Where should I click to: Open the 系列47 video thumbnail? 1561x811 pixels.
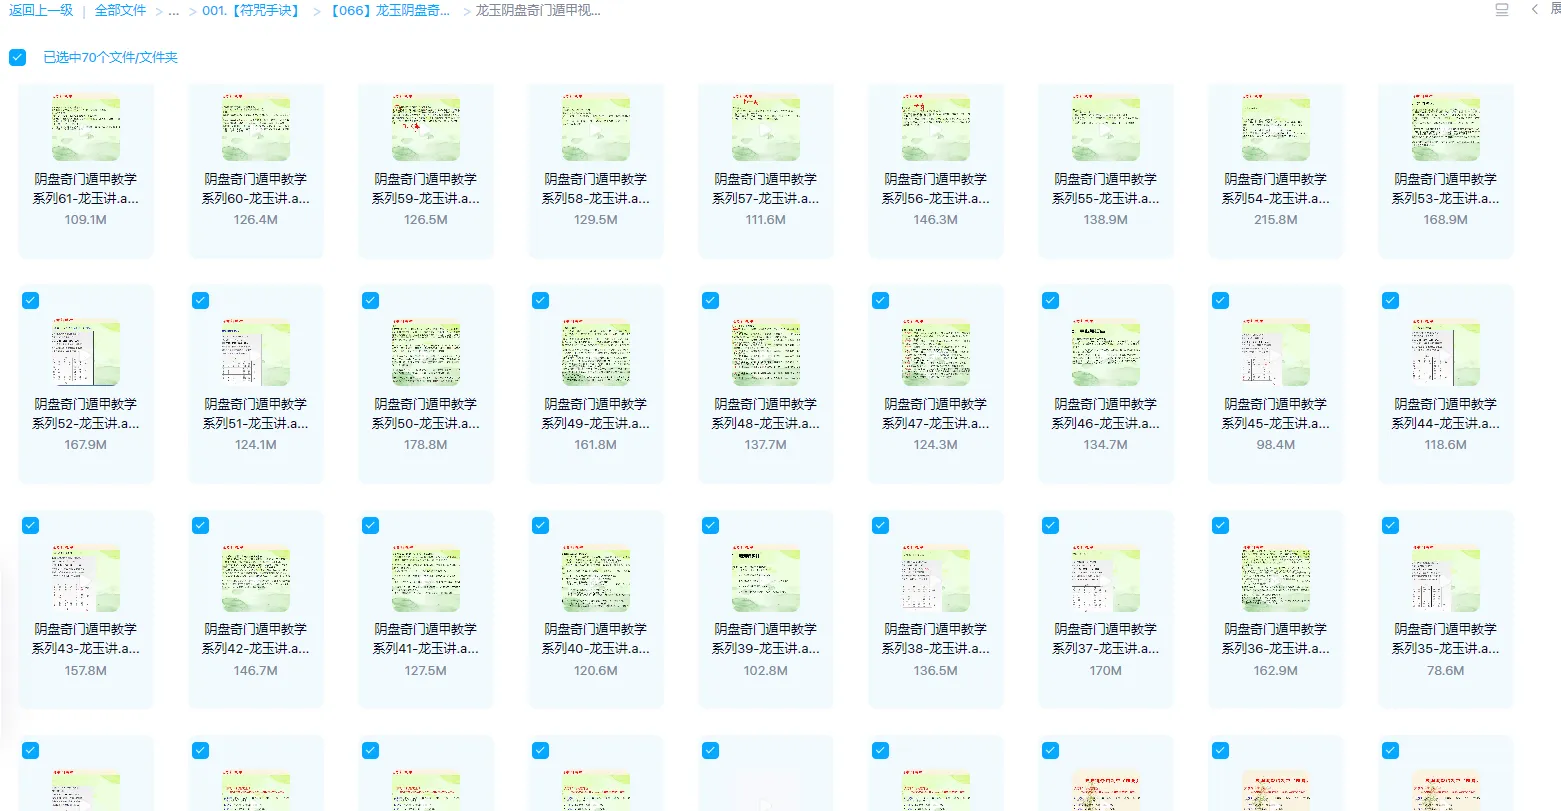point(936,352)
